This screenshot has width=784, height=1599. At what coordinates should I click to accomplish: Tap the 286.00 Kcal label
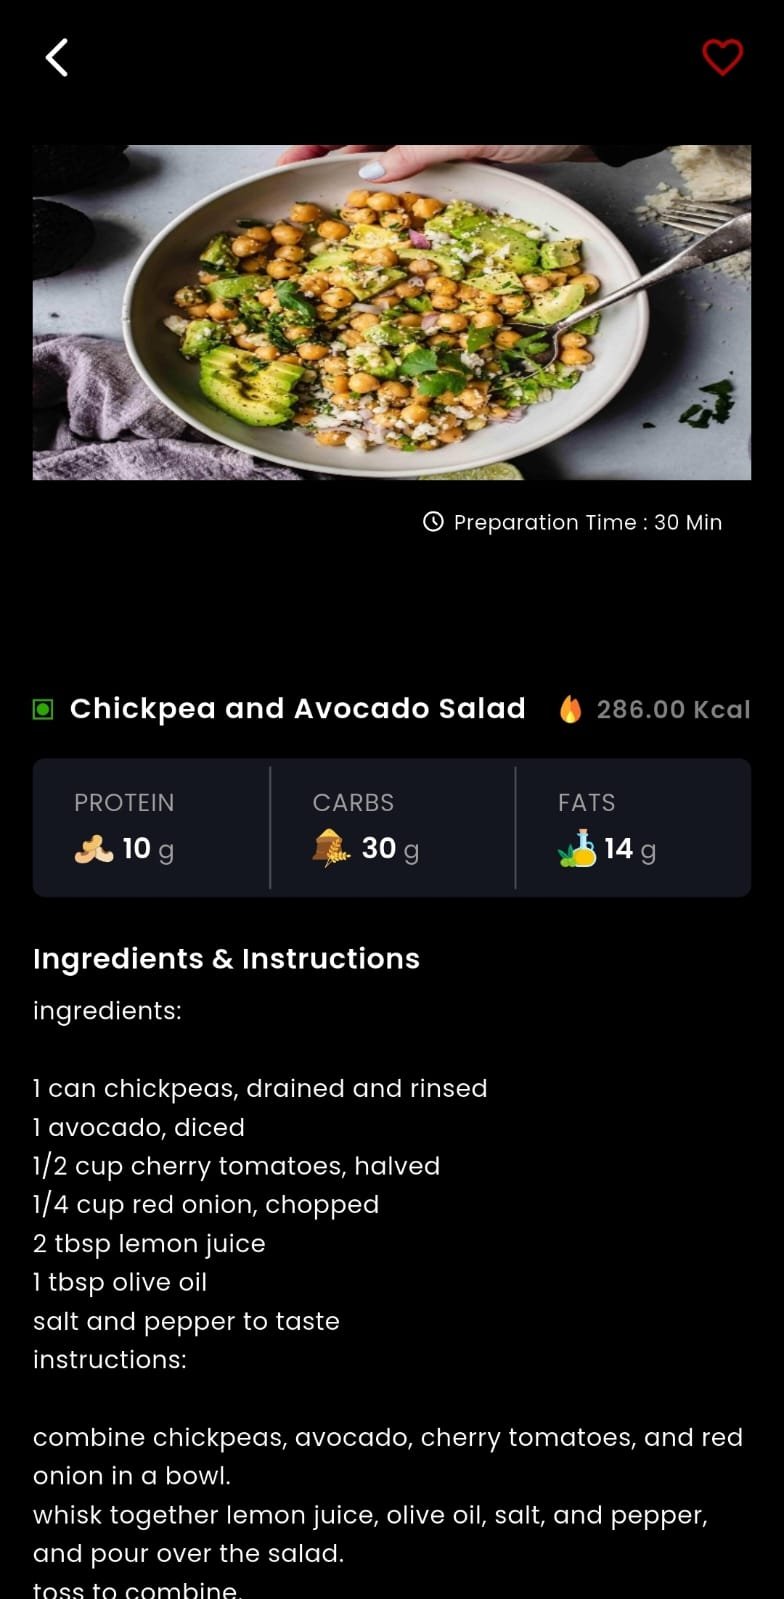(x=673, y=710)
